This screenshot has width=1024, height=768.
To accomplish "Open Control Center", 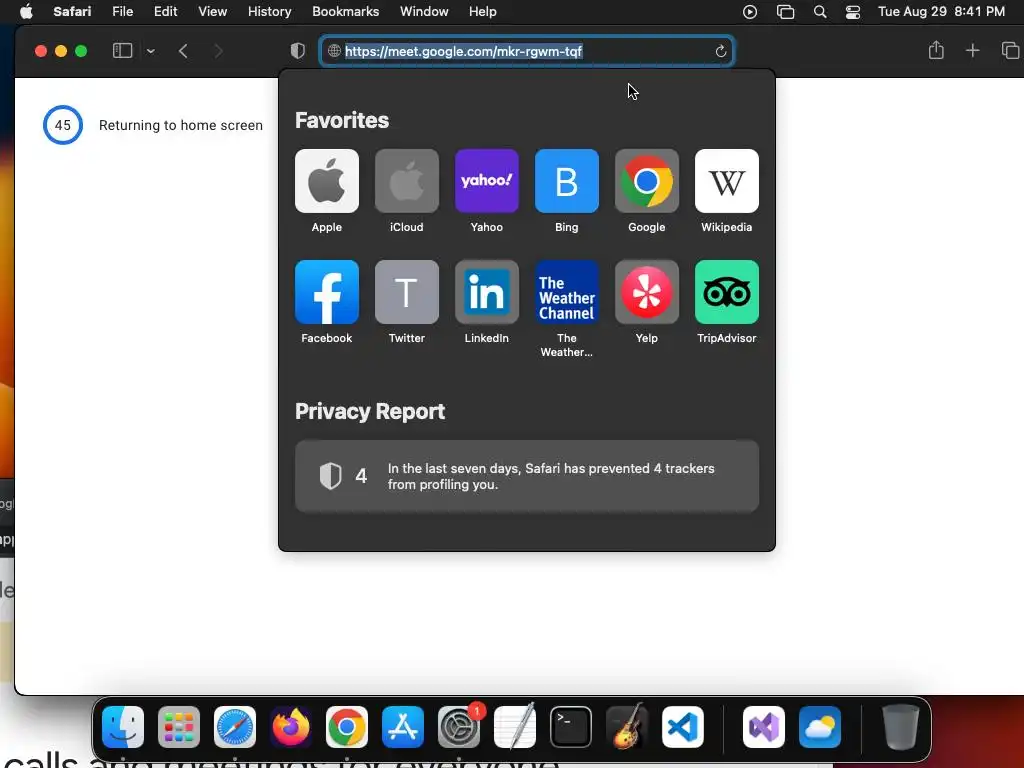I will (x=853, y=12).
